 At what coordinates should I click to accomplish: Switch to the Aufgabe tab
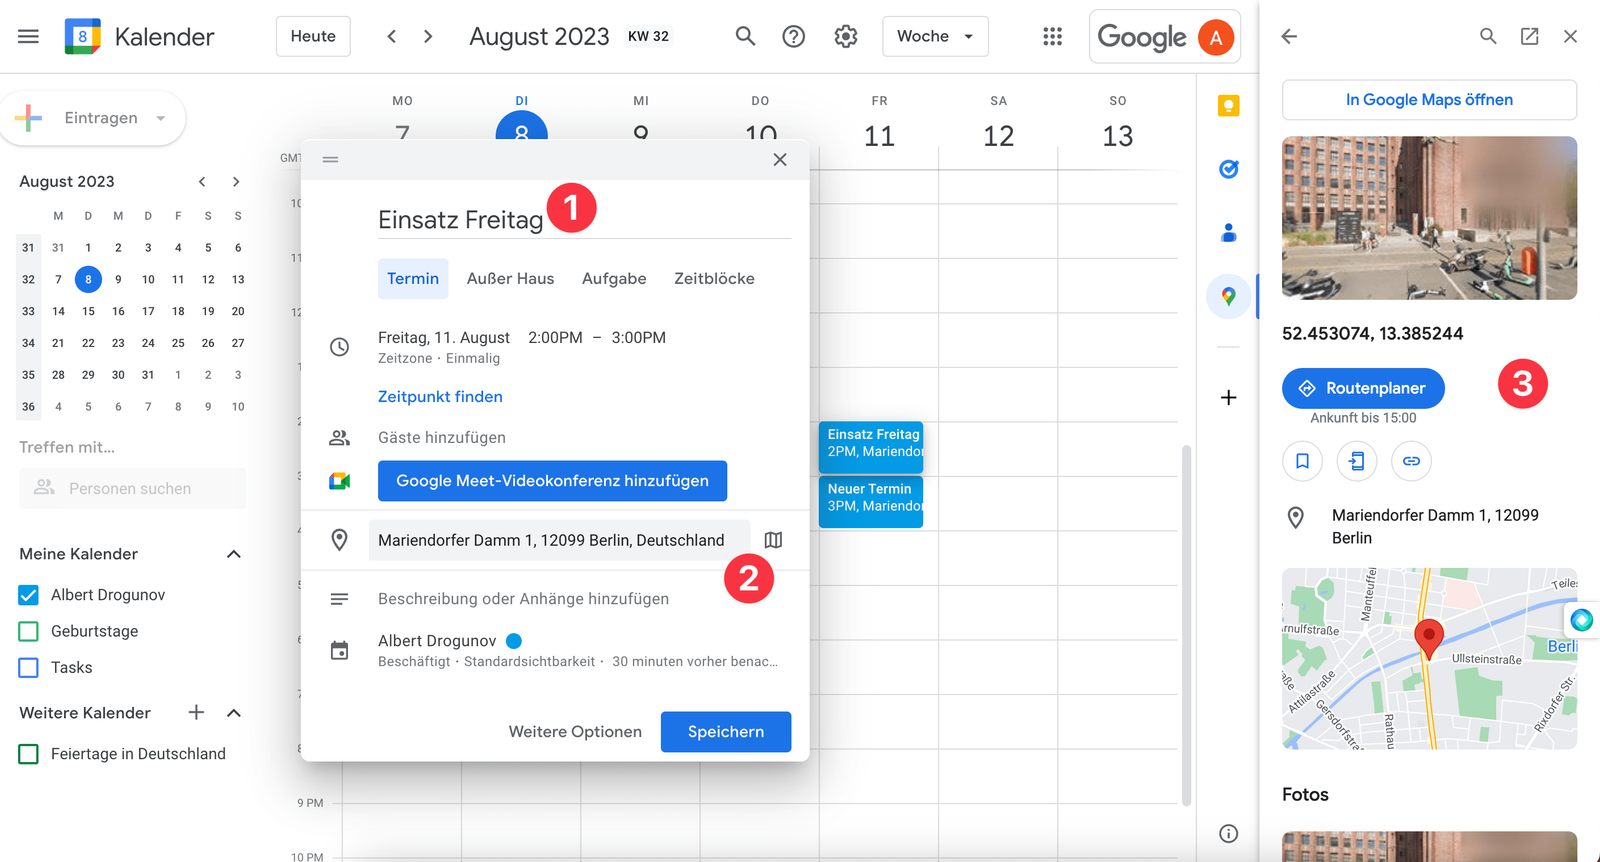[x=614, y=279]
